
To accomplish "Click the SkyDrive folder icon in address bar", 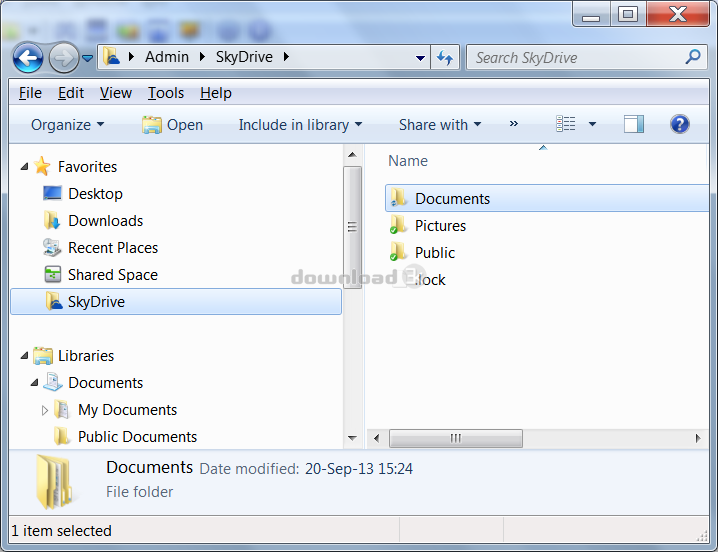I will click(x=111, y=57).
